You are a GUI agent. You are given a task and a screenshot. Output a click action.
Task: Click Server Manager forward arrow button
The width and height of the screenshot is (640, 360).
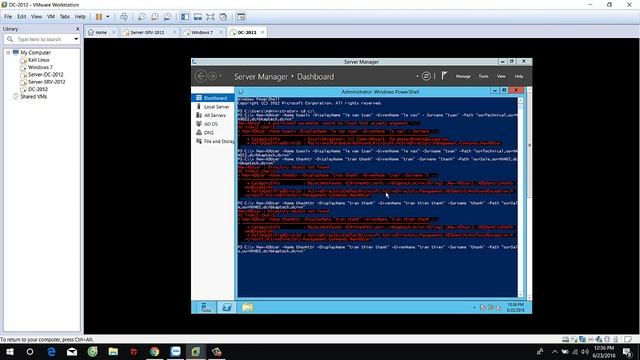pyautogui.click(x=212, y=76)
